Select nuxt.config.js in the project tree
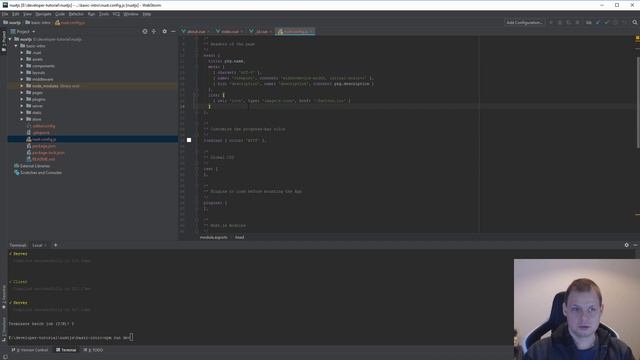 point(44,139)
